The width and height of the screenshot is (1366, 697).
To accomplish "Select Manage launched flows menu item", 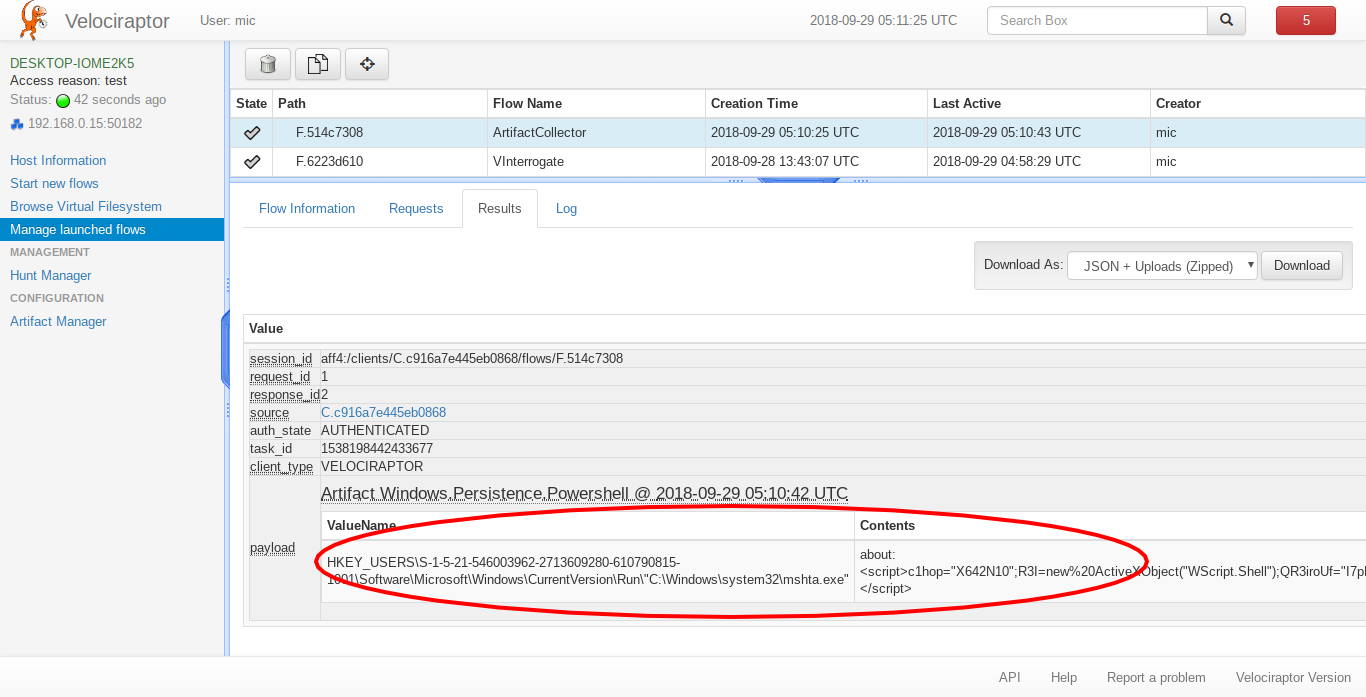I will 112,229.
